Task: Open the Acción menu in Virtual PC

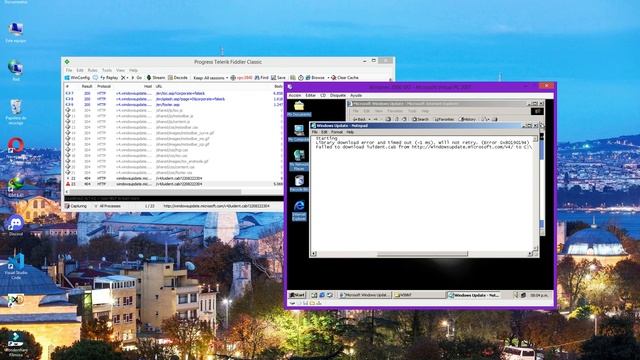Action: click(x=295, y=96)
